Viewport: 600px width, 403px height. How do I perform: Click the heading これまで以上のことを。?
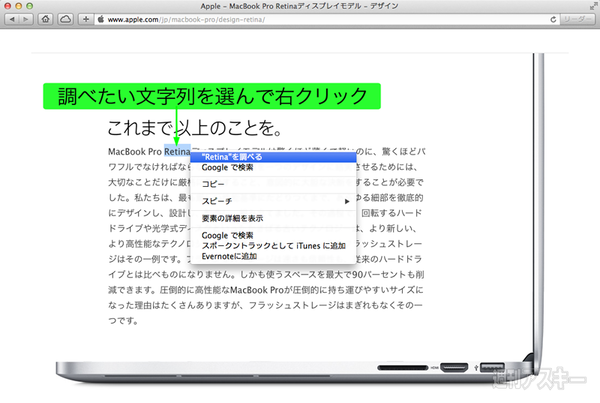pos(195,128)
